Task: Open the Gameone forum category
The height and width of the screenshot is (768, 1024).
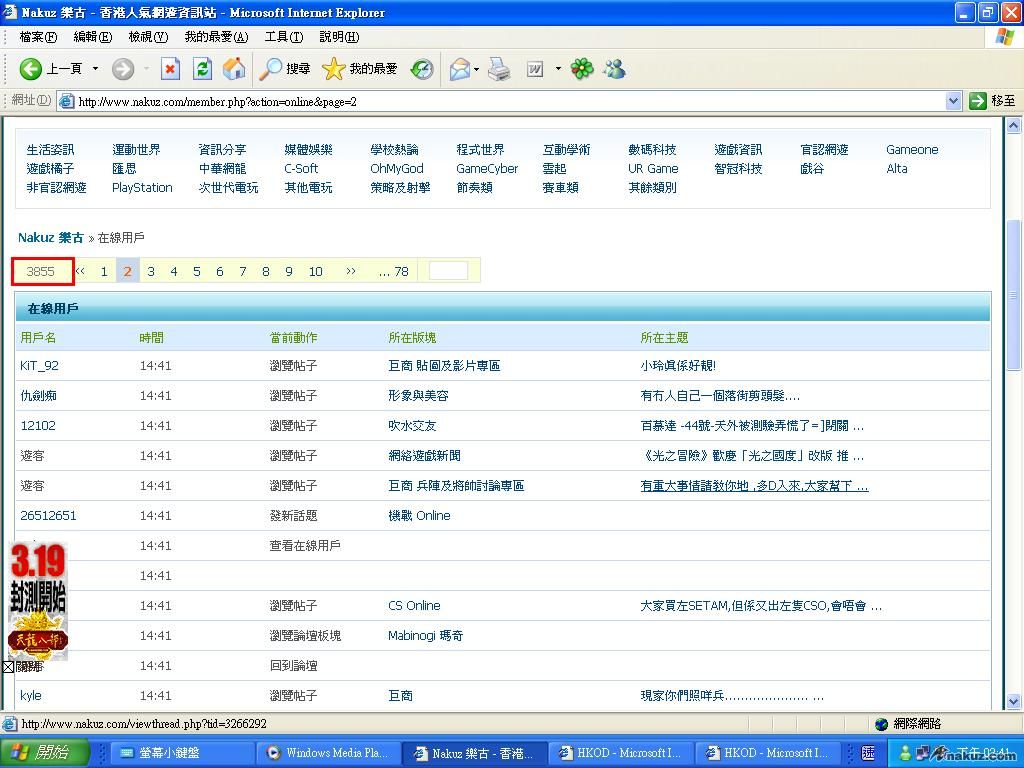Action: [x=912, y=150]
